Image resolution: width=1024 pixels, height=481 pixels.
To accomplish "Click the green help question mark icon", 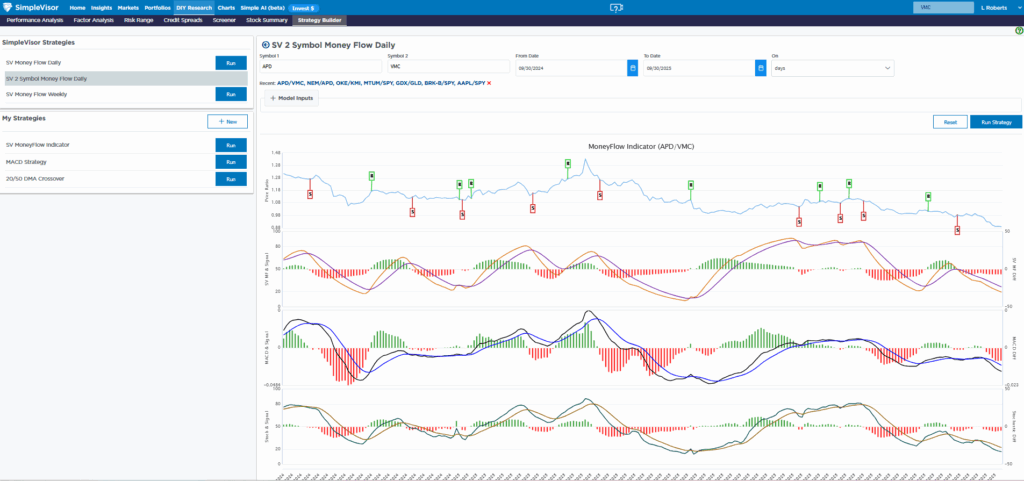I will coord(1018,30).
